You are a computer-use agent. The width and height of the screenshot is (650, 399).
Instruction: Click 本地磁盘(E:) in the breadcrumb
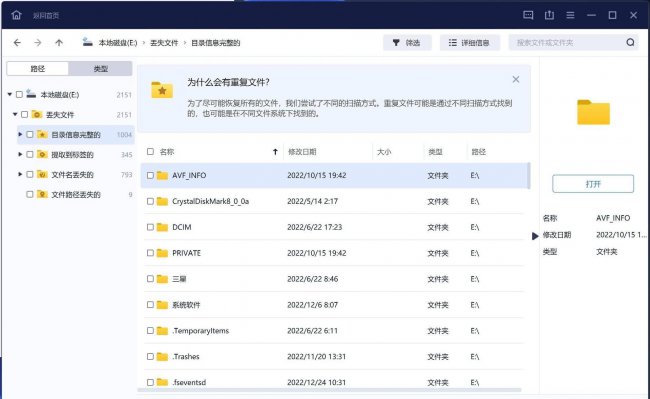click(x=118, y=43)
